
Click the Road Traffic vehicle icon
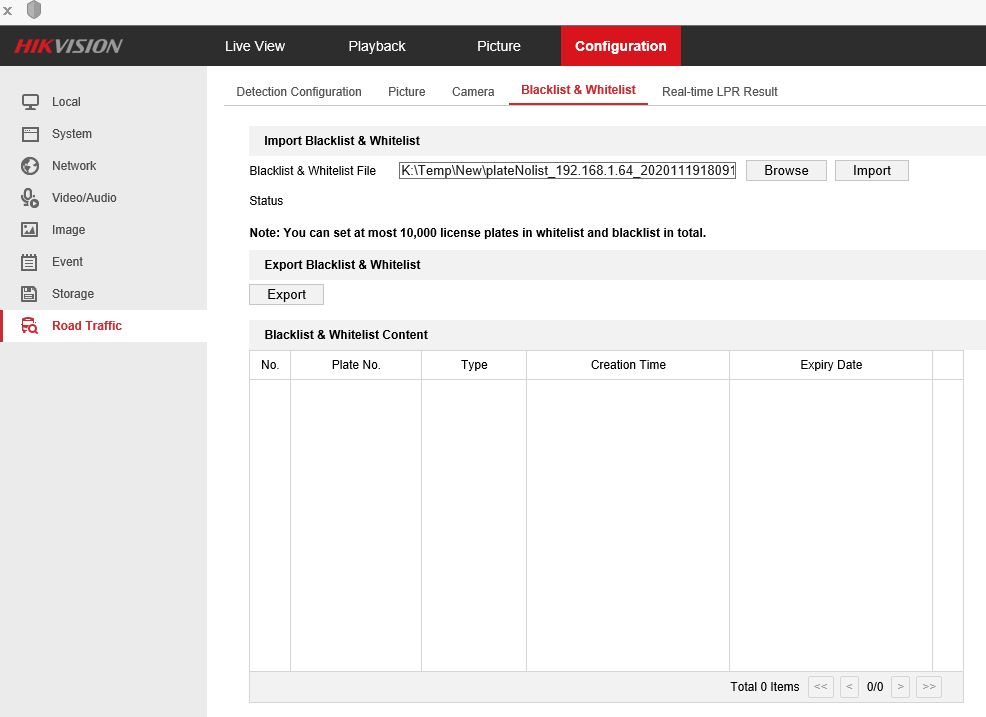30,326
